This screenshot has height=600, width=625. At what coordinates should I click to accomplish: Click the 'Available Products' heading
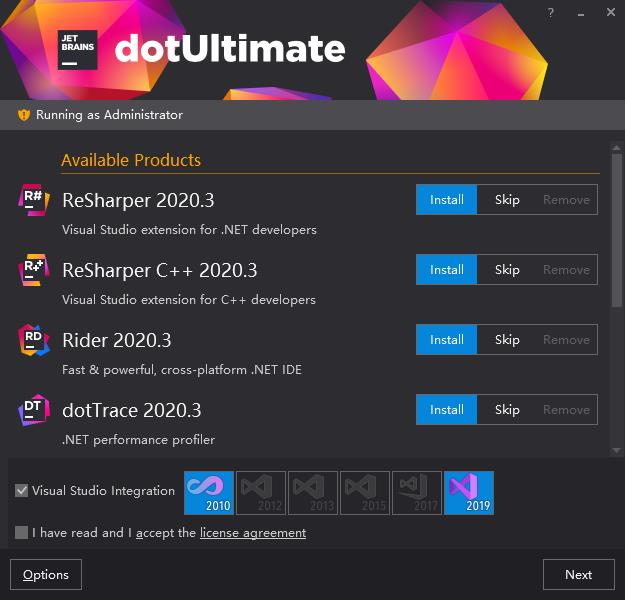(x=131, y=160)
